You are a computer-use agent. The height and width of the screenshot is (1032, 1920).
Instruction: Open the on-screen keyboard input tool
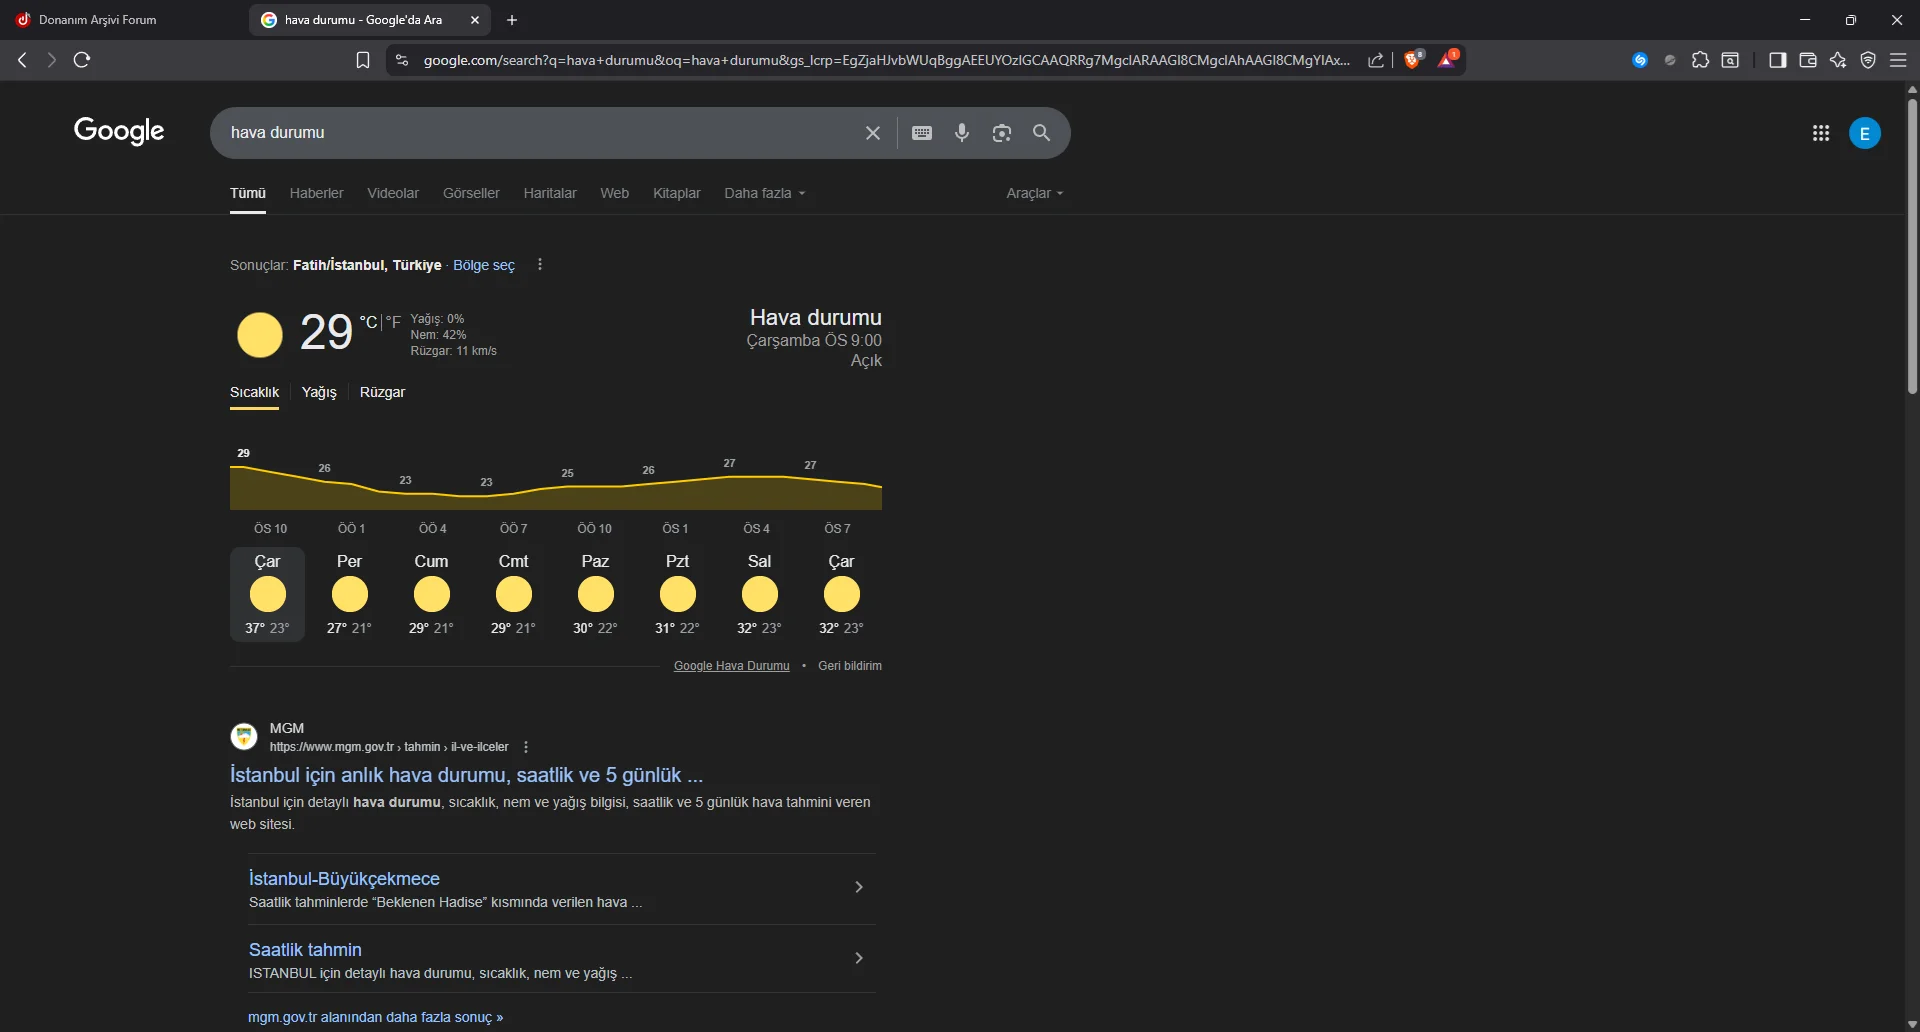(922, 133)
